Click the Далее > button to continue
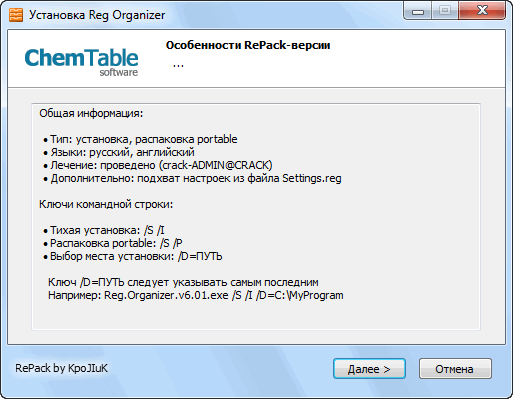 click(369, 369)
